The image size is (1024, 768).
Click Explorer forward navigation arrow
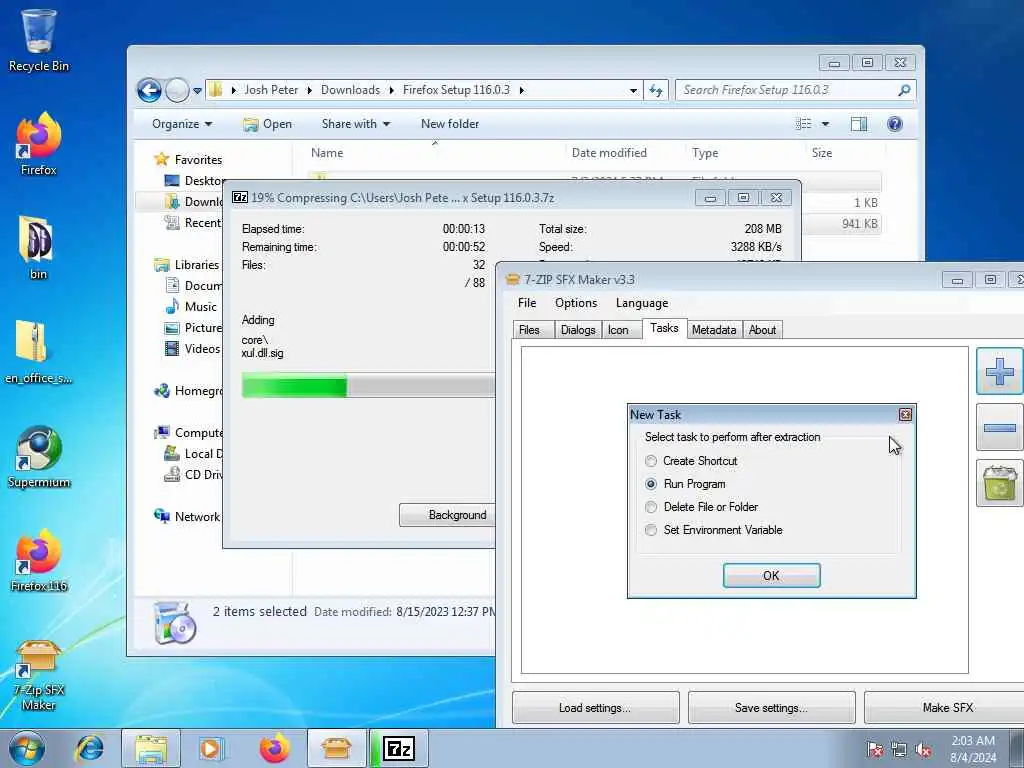coord(177,90)
